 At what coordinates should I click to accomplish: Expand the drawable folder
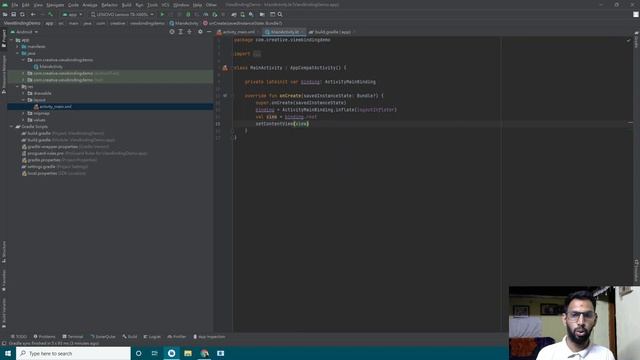[x=24, y=93]
